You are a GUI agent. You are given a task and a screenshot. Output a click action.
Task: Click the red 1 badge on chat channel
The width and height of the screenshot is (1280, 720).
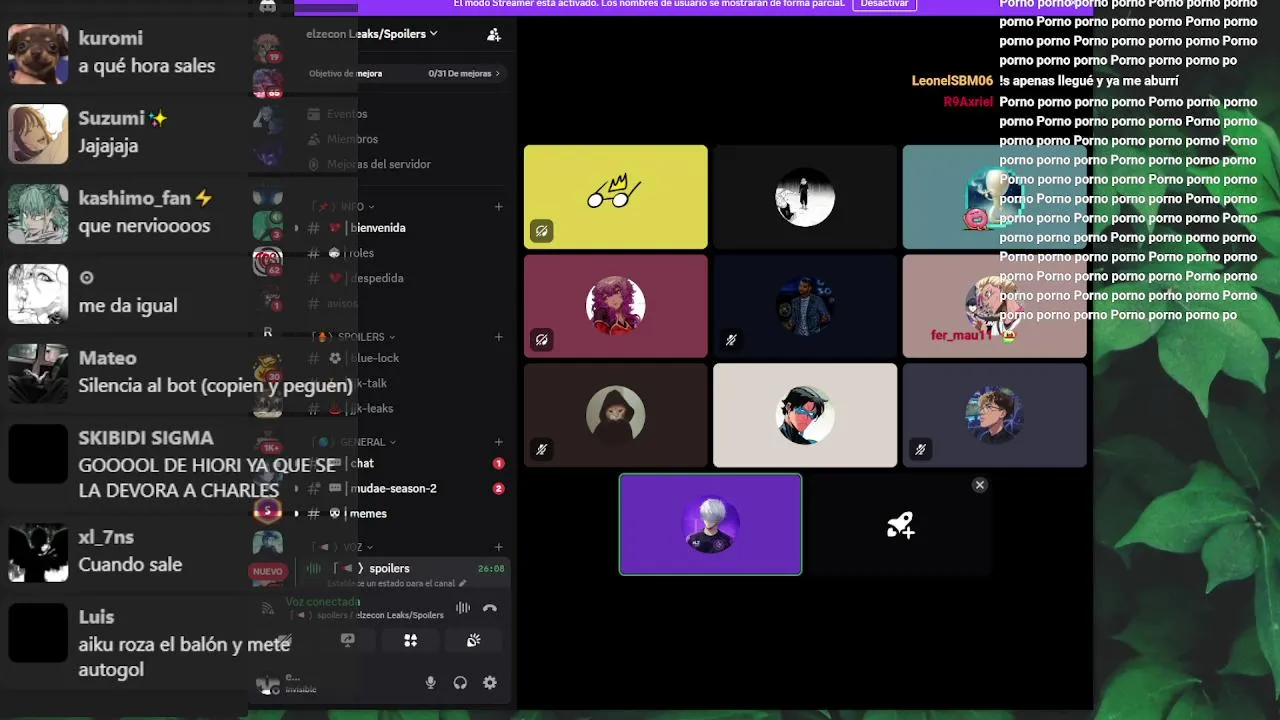tap(498, 464)
